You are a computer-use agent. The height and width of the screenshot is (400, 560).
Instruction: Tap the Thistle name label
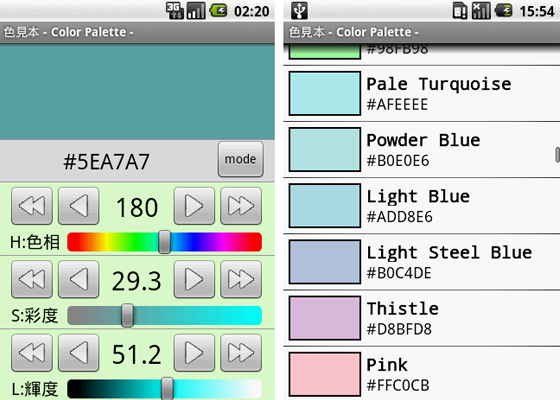[402, 309]
